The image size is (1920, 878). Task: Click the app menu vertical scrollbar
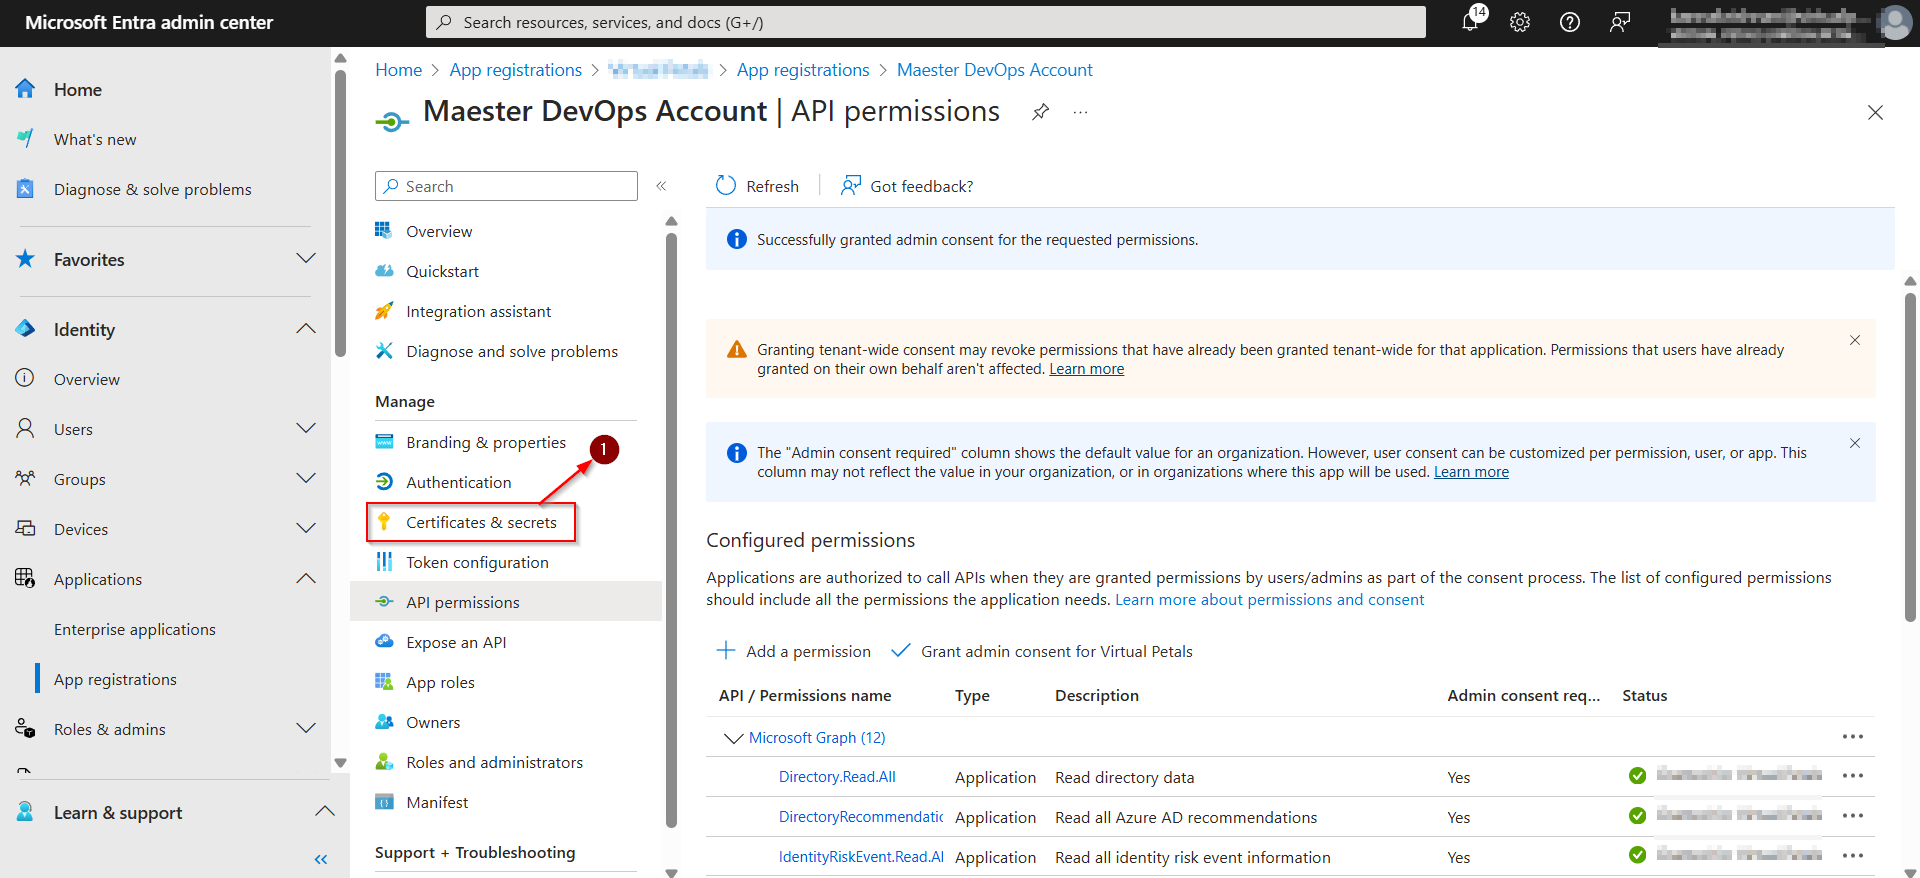[x=671, y=530]
